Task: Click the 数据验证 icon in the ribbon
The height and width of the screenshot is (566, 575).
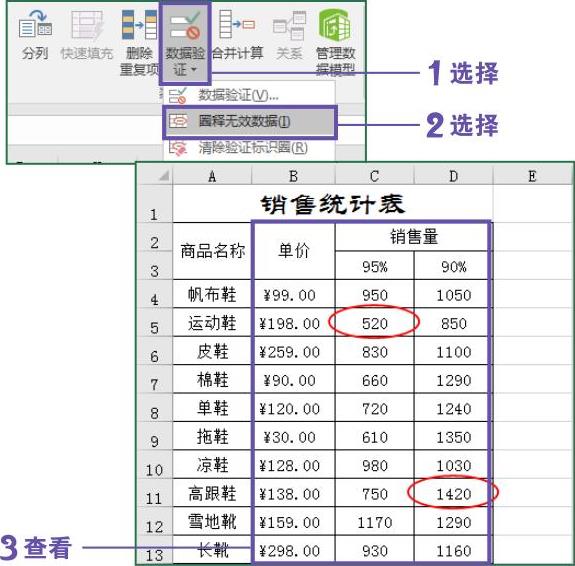Action: point(185,26)
